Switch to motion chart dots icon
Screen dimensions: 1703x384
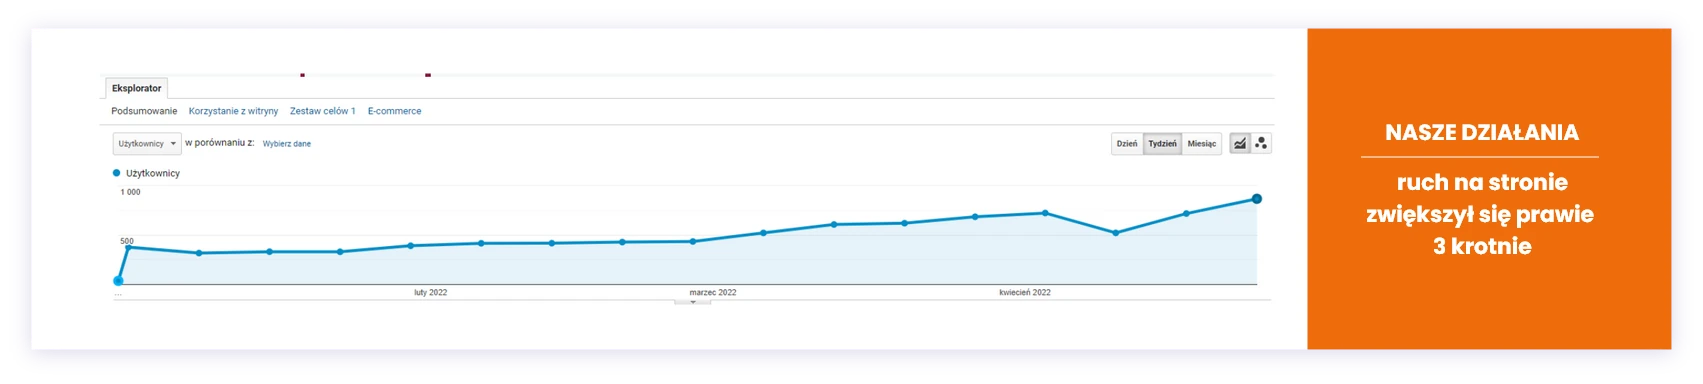1261,143
